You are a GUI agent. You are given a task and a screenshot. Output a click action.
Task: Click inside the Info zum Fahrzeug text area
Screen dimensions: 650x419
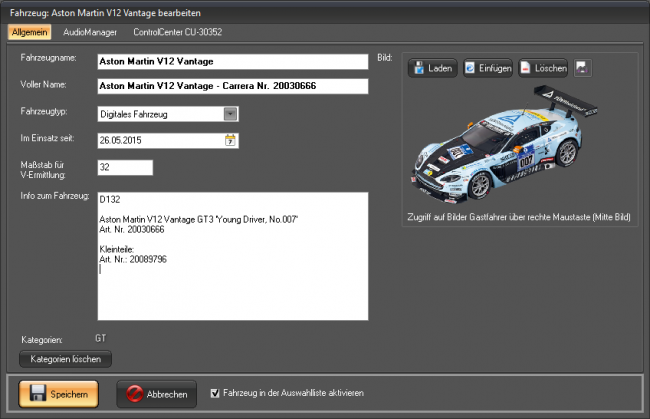pos(233,256)
